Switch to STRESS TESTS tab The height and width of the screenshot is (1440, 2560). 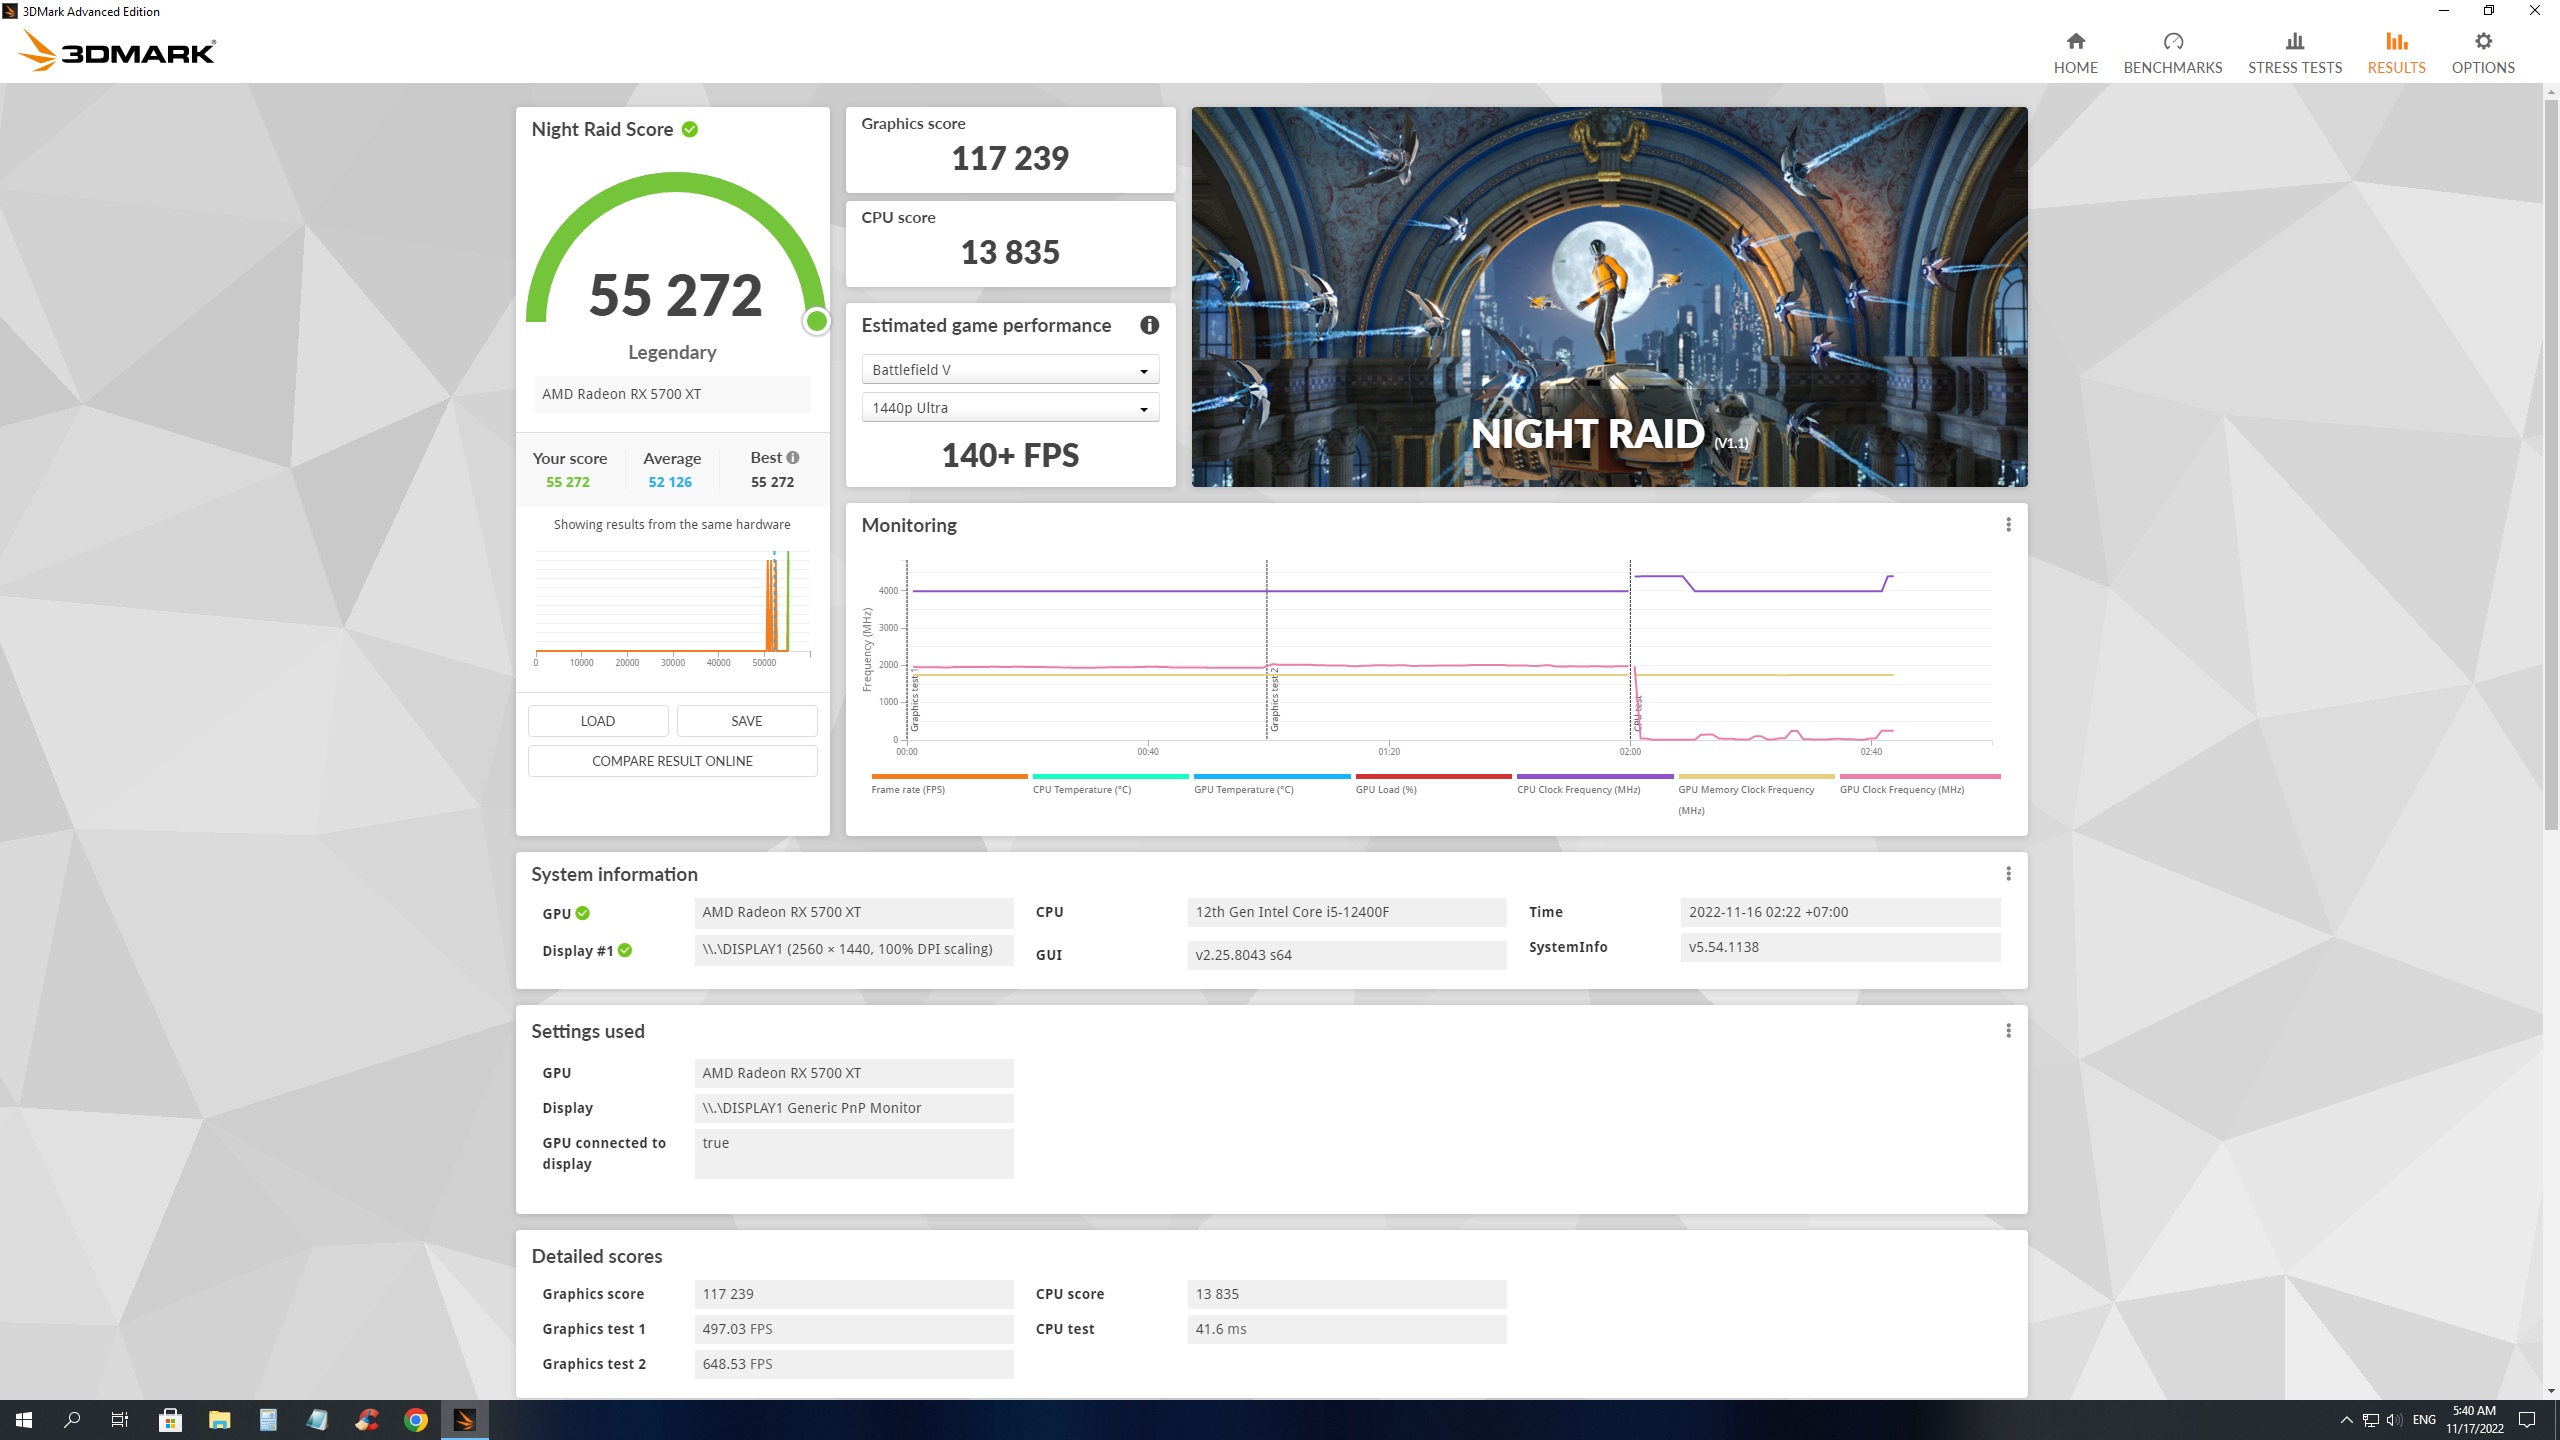tap(2294, 52)
